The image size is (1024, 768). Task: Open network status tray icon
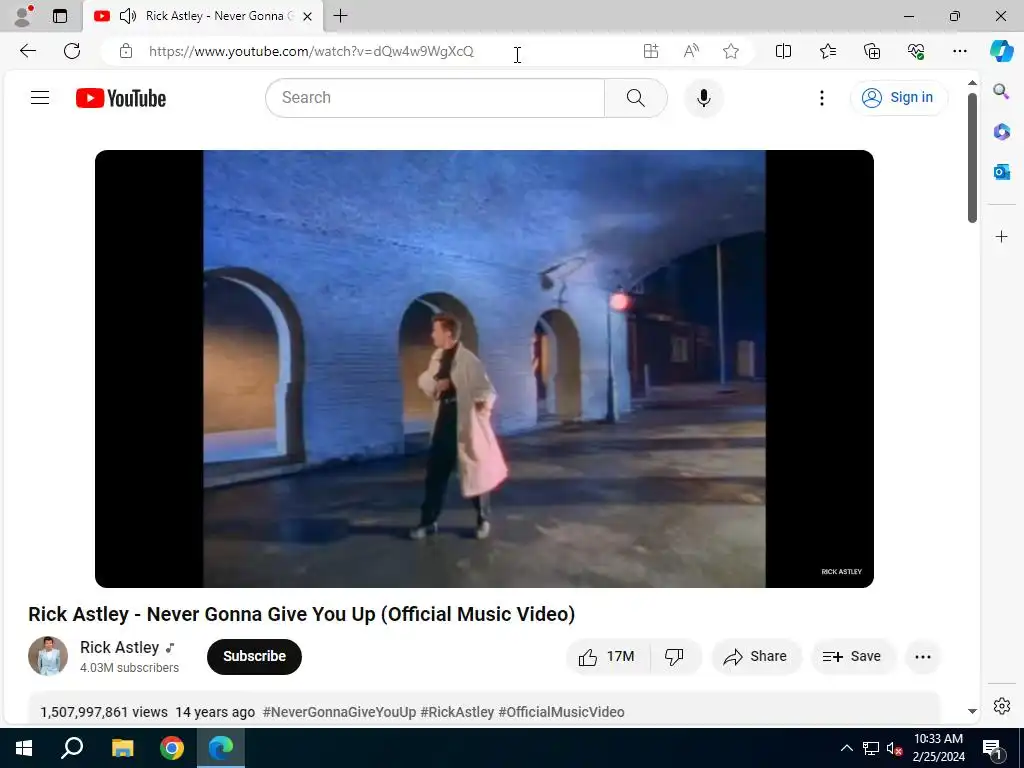[x=871, y=748]
